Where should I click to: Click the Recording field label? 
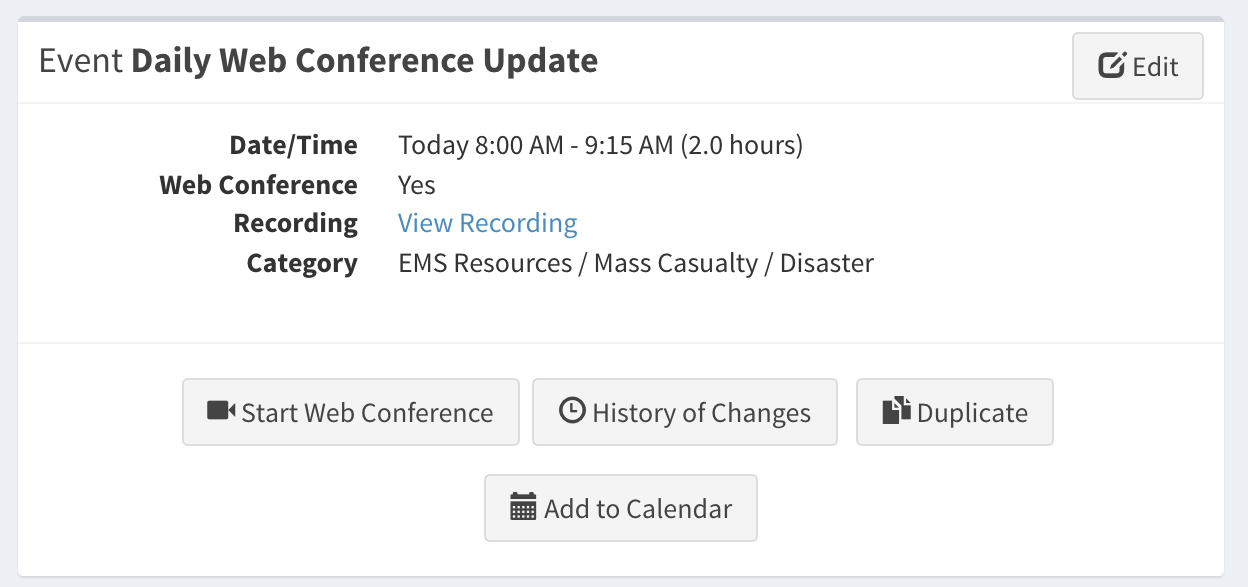tap(296, 223)
